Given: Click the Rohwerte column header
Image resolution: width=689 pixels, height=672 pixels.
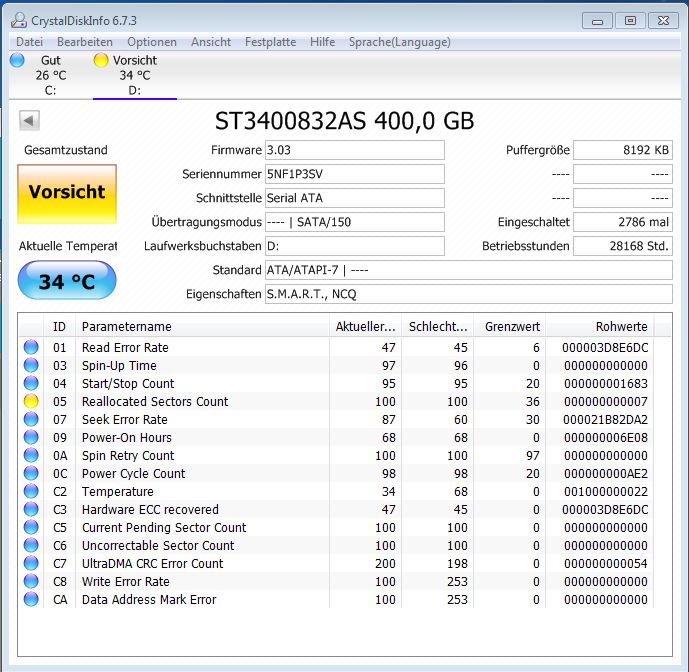Looking at the screenshot, I should coord(600,326).
